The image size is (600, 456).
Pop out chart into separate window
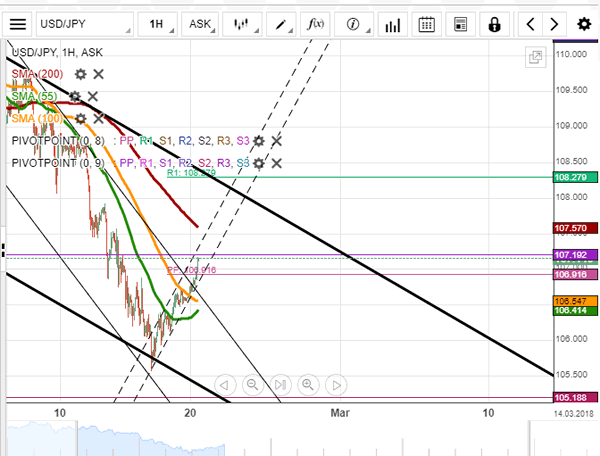(x=535, y=57)
